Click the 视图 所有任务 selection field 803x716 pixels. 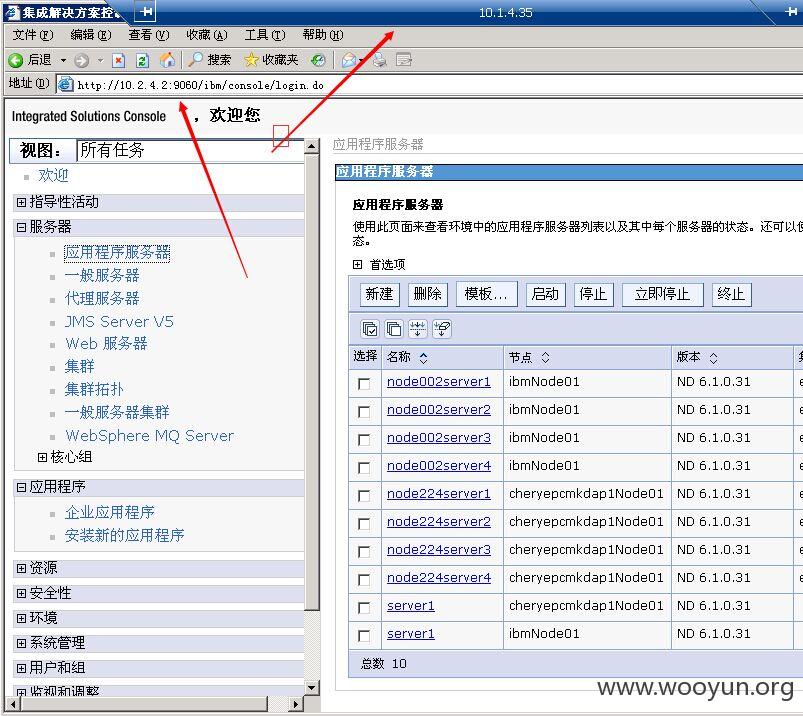click(x=189, y=151)
